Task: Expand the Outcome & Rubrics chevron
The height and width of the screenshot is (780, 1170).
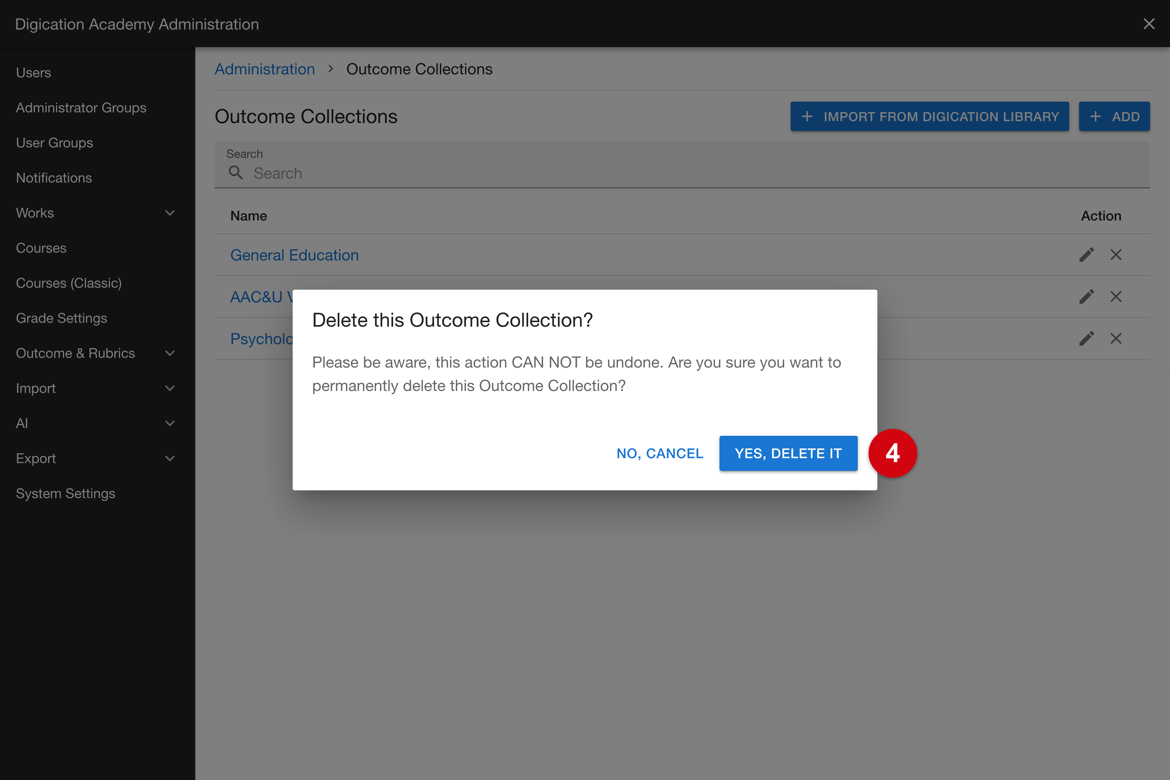Action: [170, 353]
